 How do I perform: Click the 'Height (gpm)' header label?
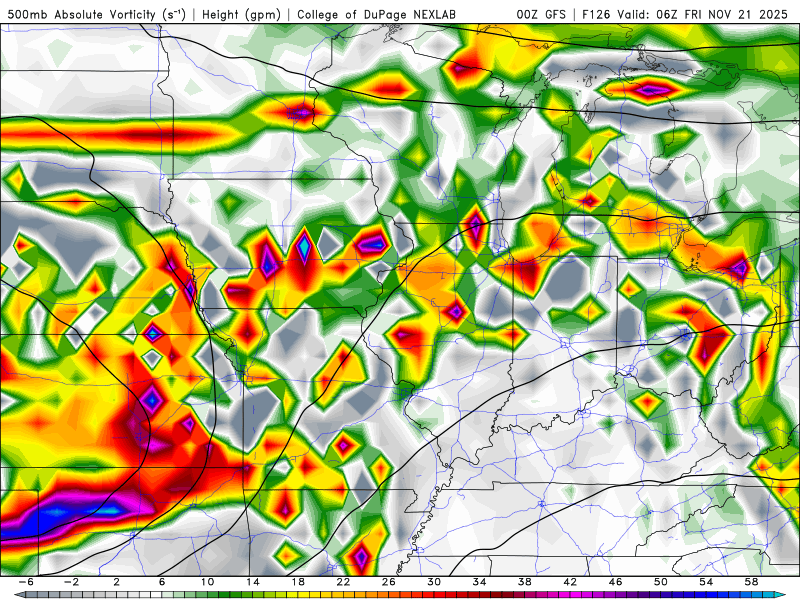click(241, 15)
